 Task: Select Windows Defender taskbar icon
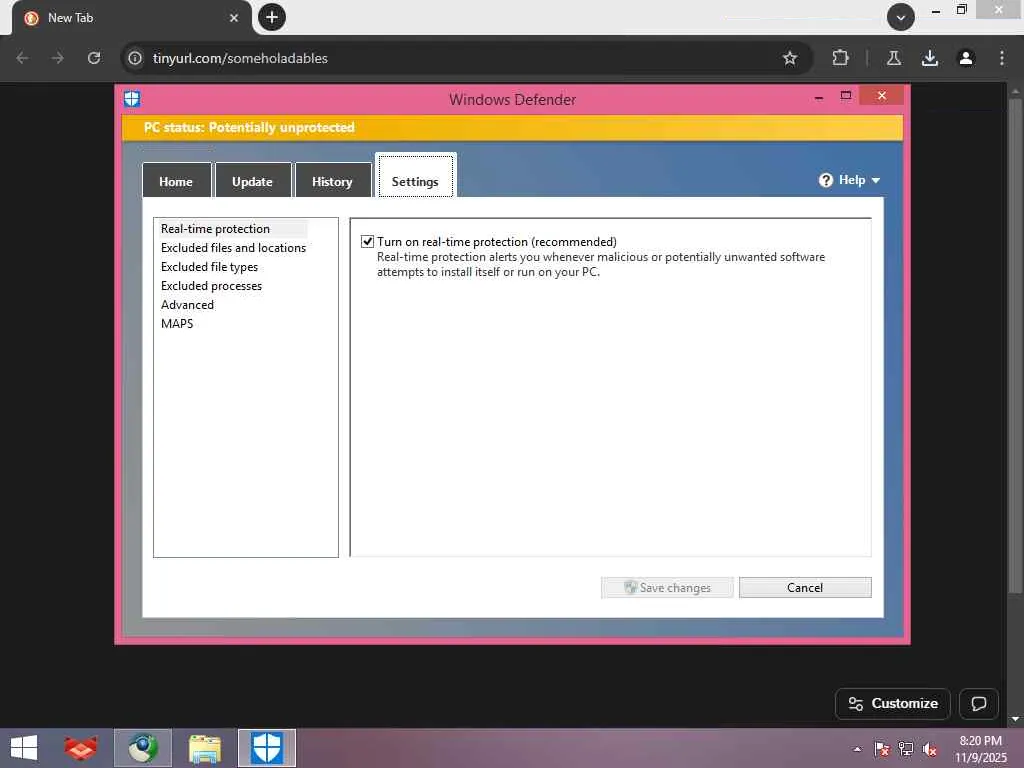tap(266, 748)
